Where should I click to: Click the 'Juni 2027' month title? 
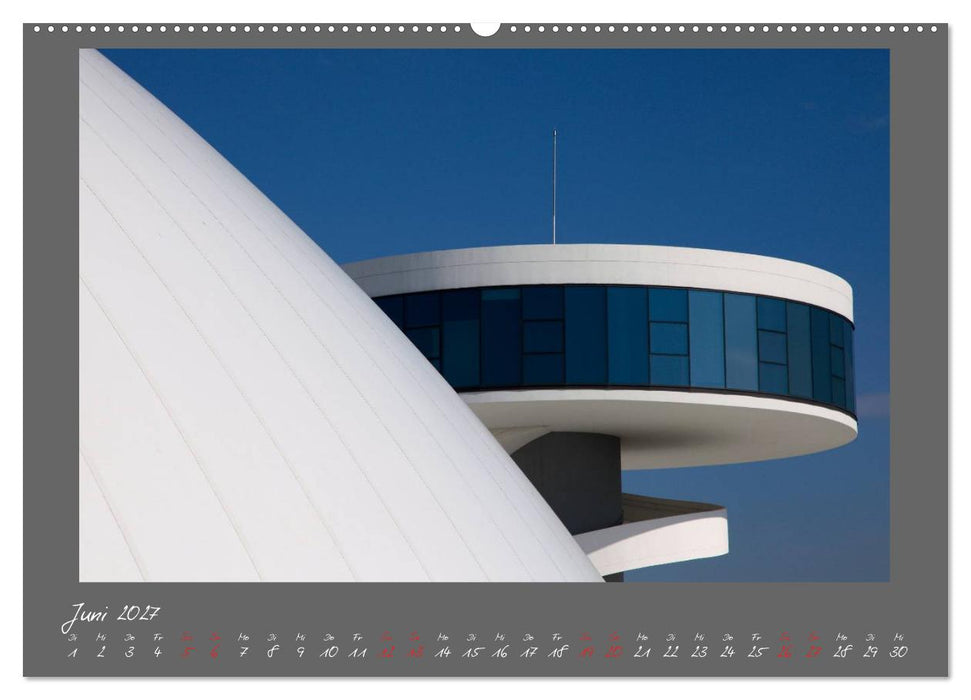click(x=110, y=616)
